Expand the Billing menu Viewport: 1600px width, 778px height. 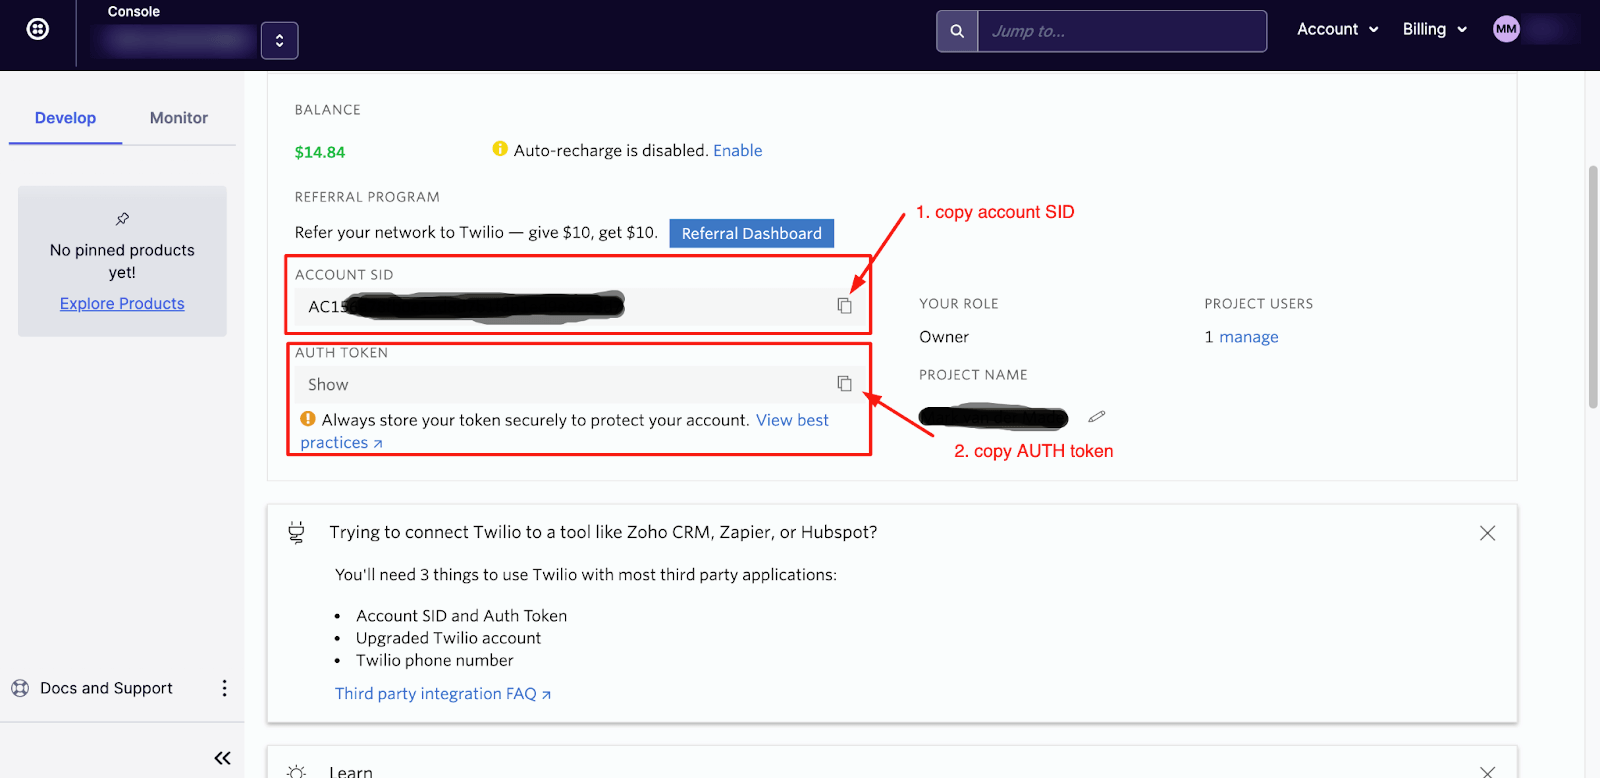(x=1435, y=29)
